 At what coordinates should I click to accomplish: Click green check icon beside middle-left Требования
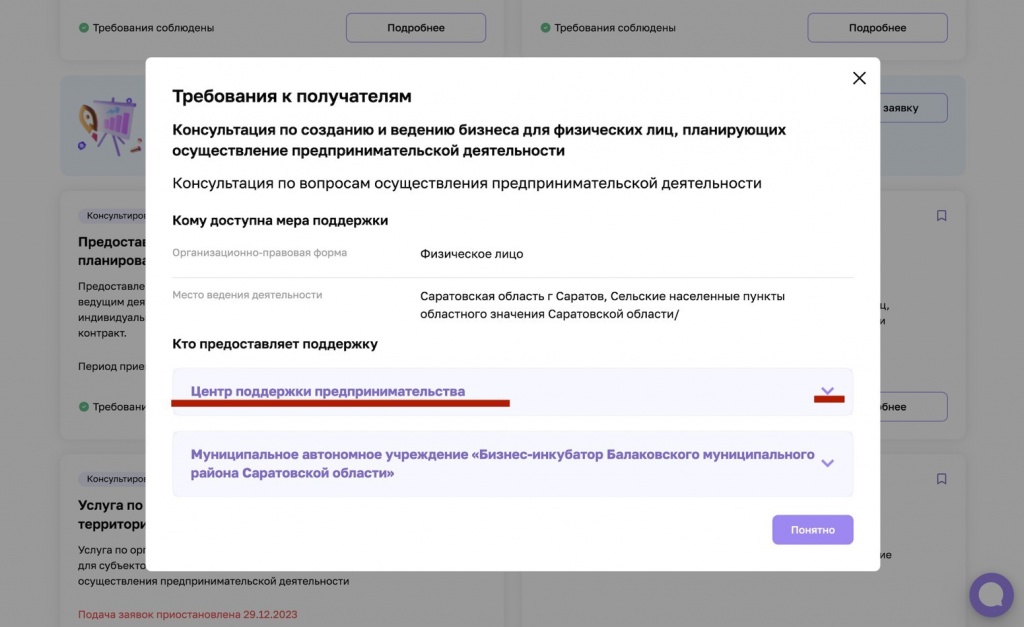click(x=84, y=407)
